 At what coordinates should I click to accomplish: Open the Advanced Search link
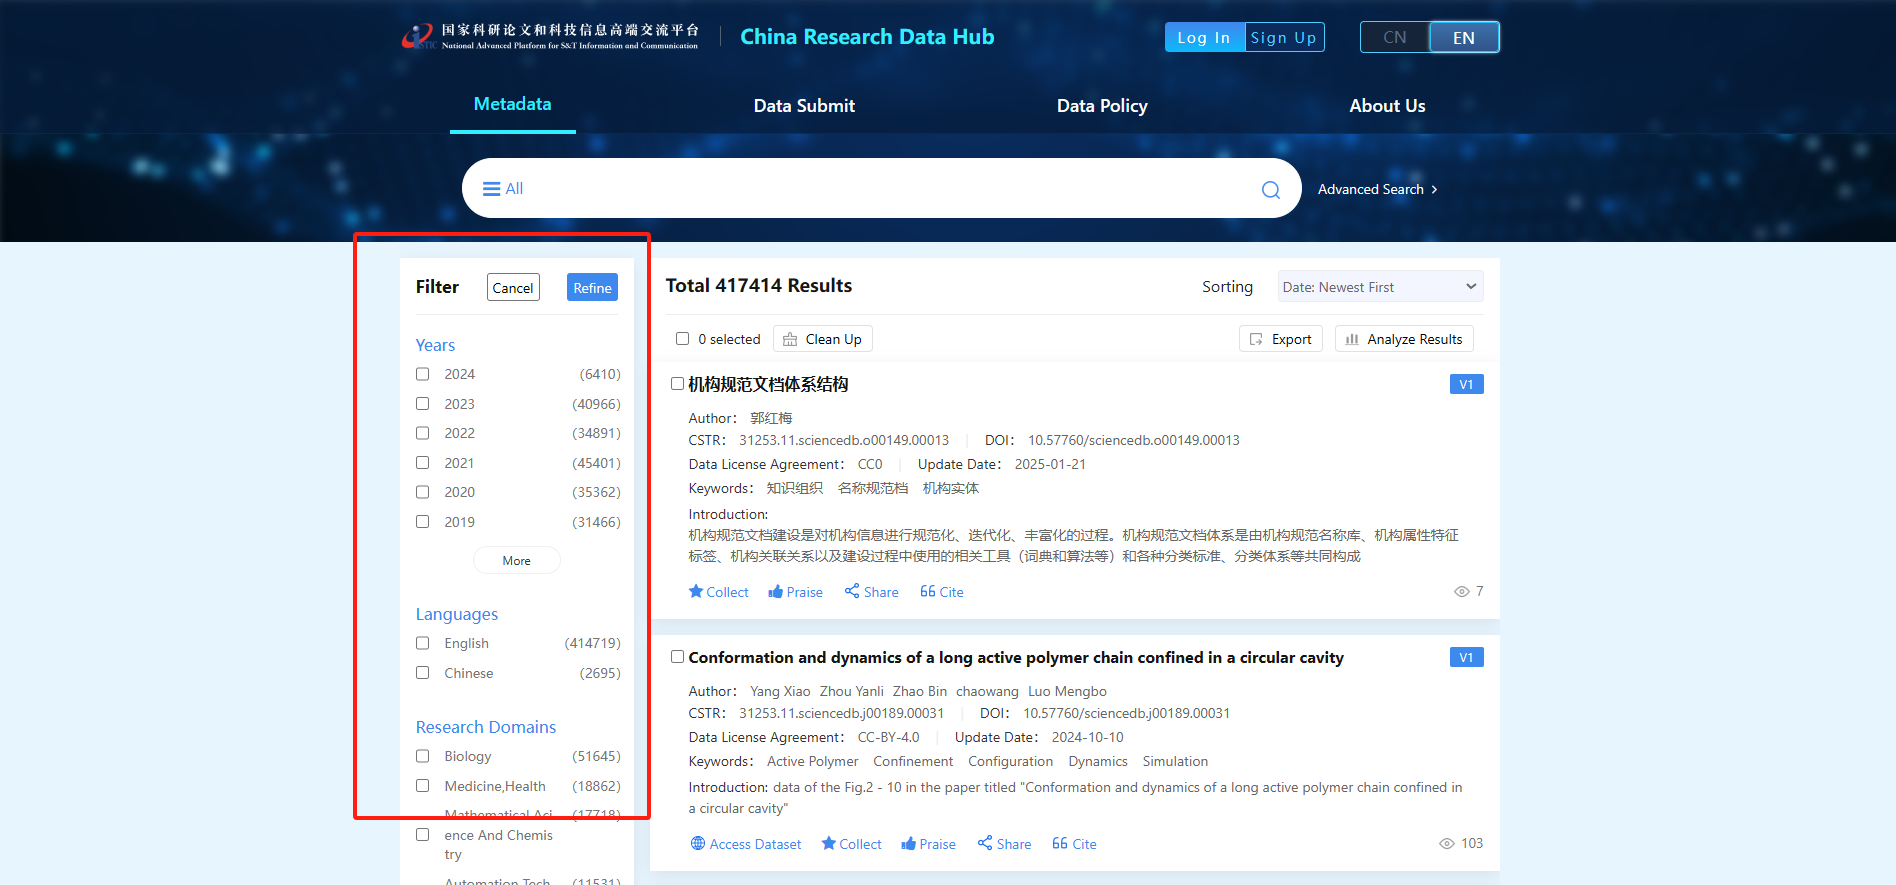click(1377, 190)
